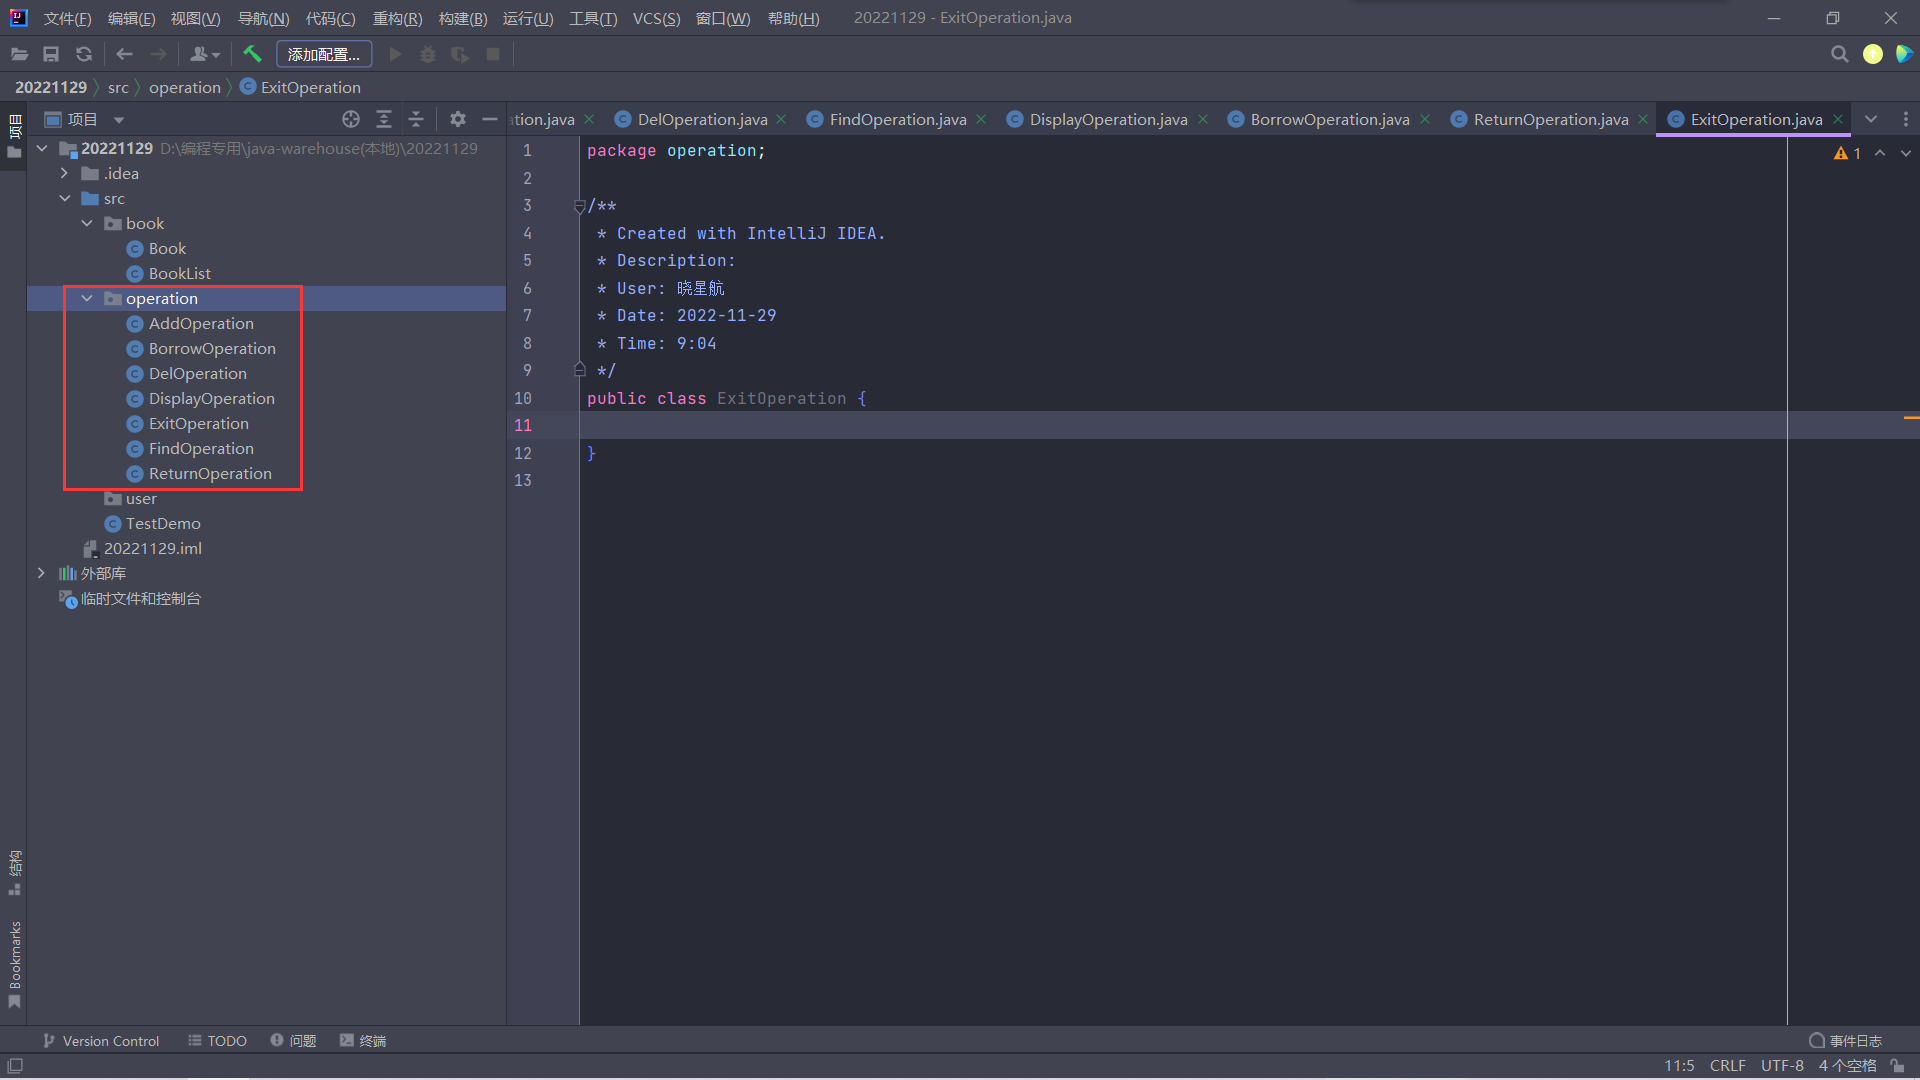Click the Save All toolbar icon
This screenshot has height=1080, width=1920.
(x=51, y=54)
